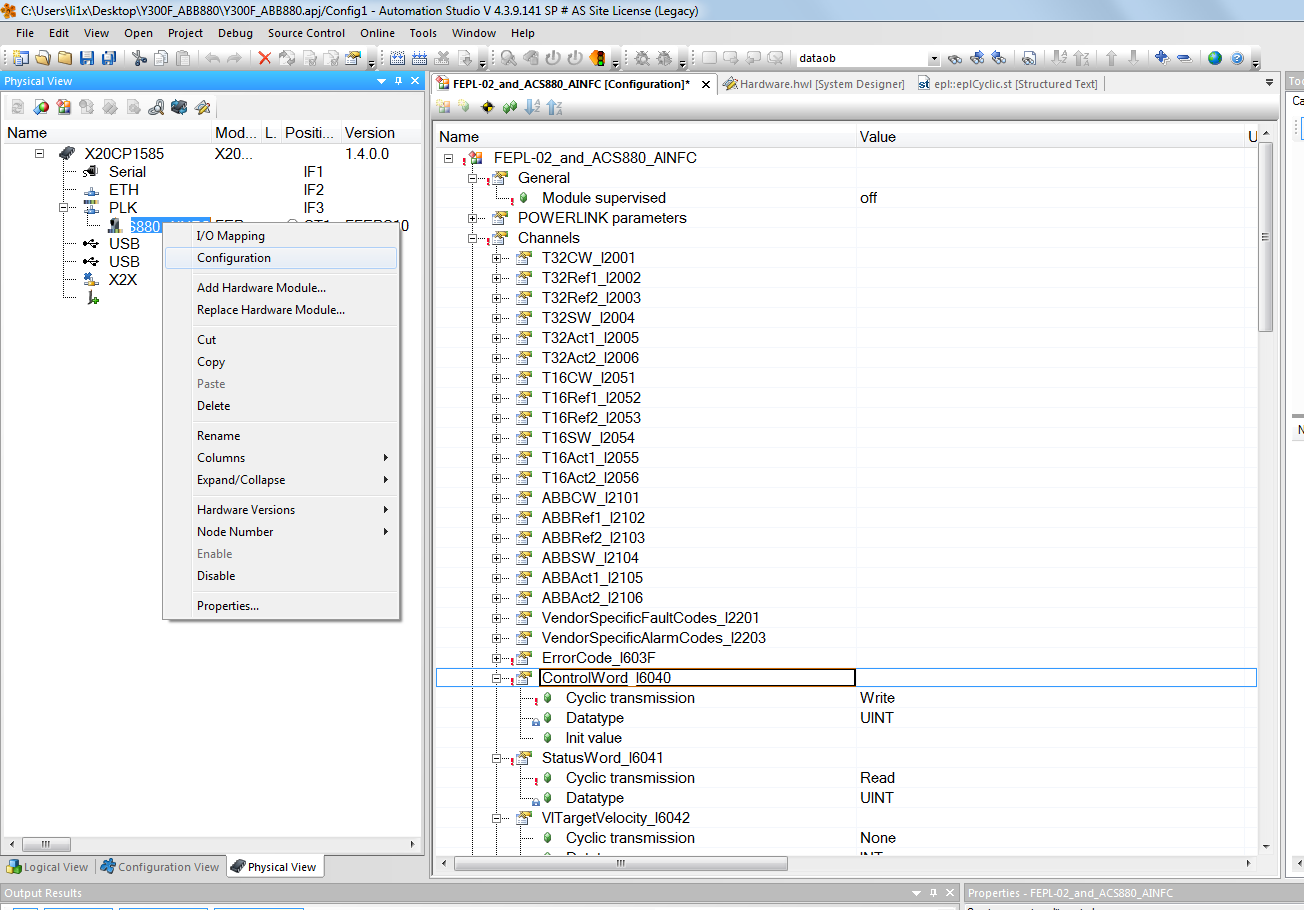Image resolution: width=1304 pixels, height=910 pixels.
Task: Select Replace Hardware Module... in context menu
Action: coord(280,310)
